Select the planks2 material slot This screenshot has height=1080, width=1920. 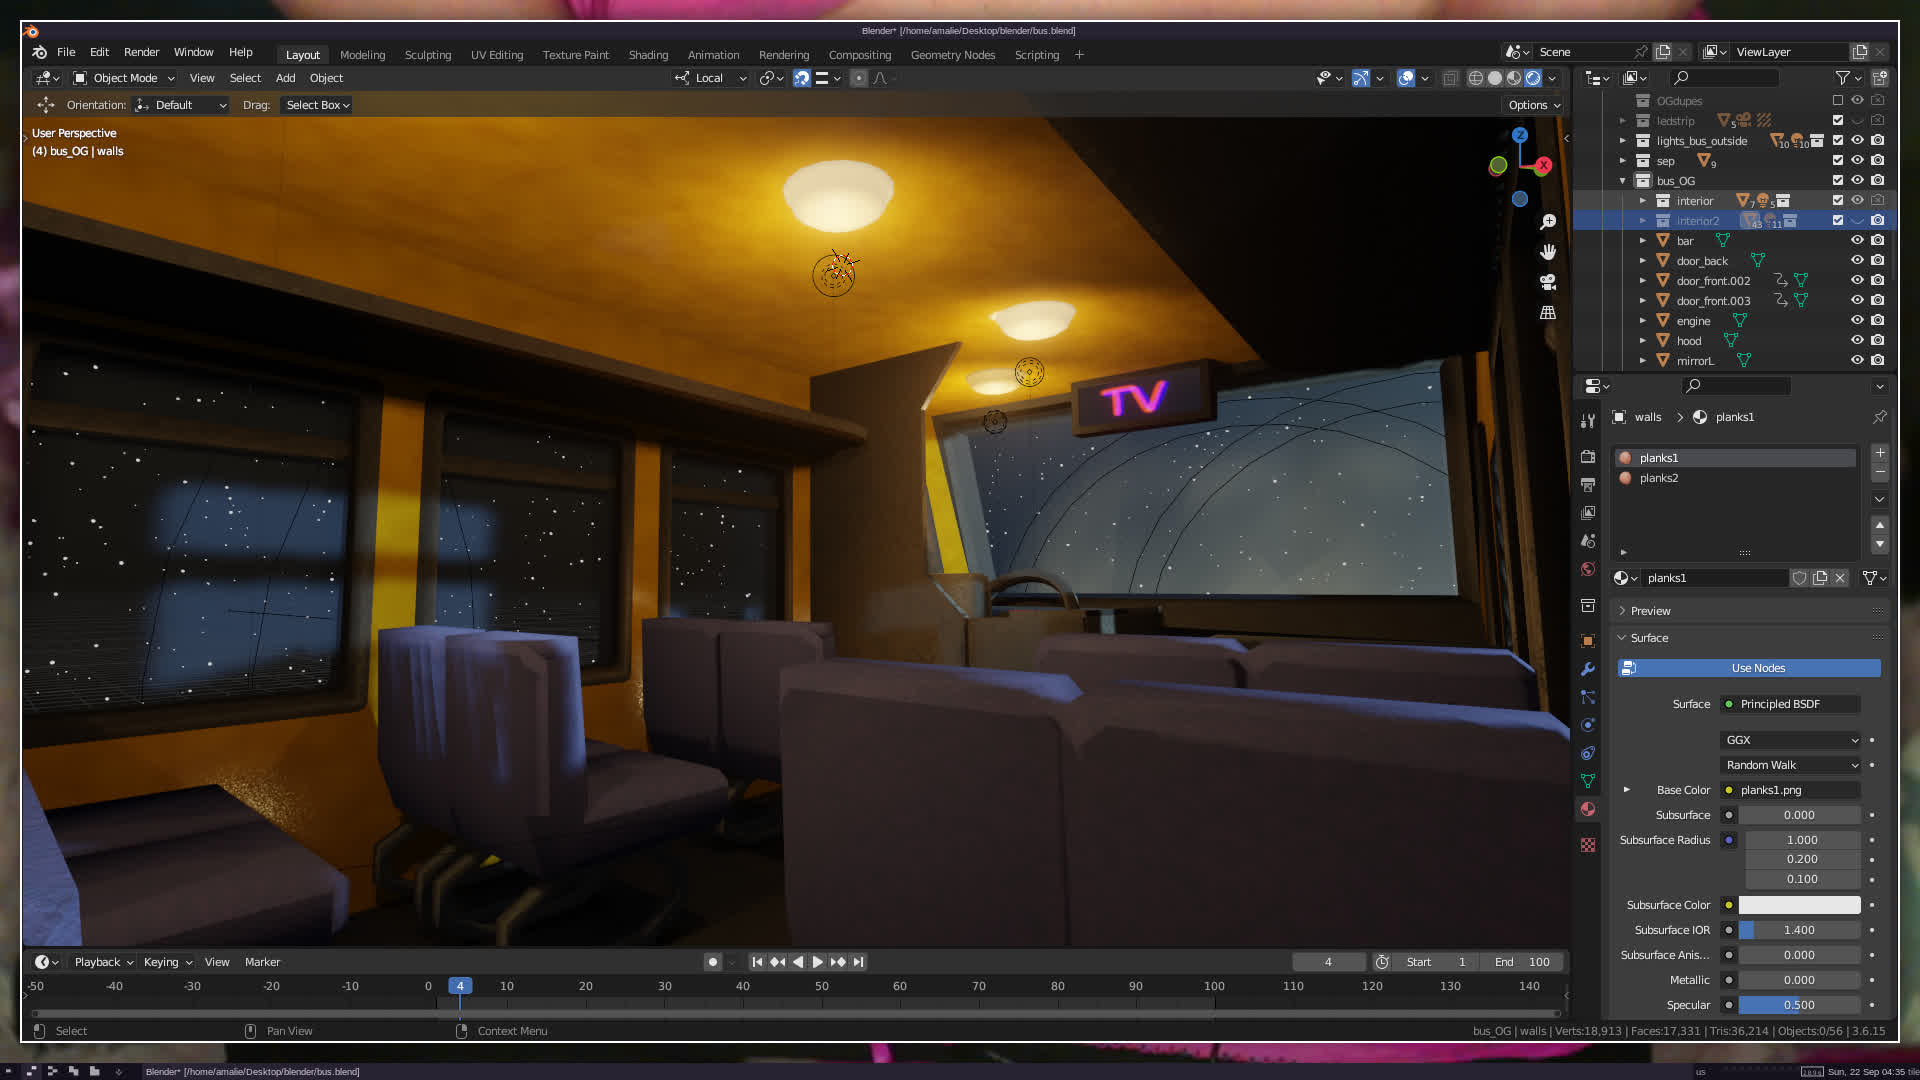[x=1659, y=478]
